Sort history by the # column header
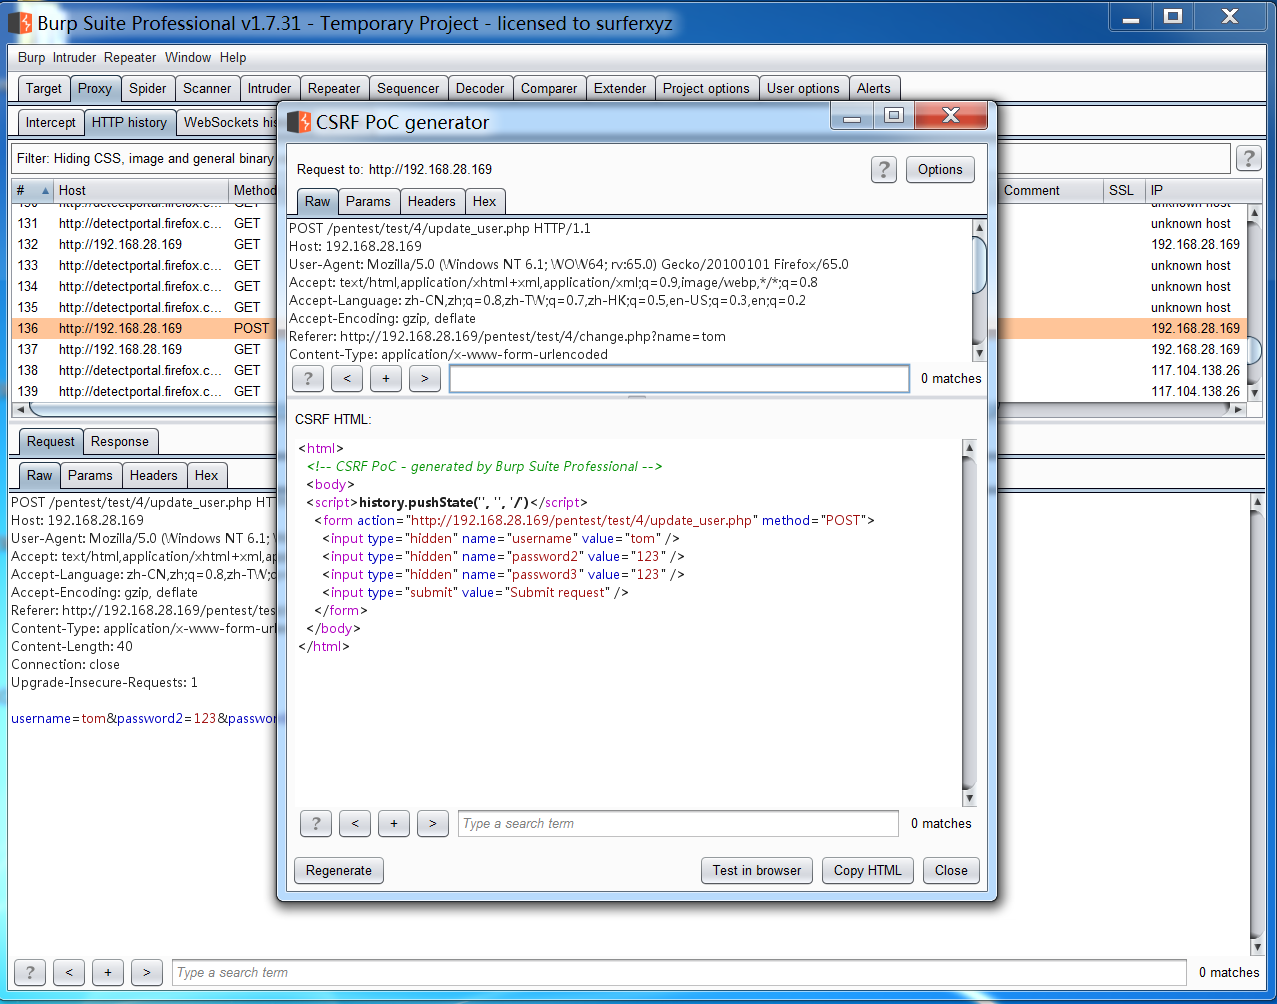The width and height of the screenshot is (1277, 1004). pos(31,190)
